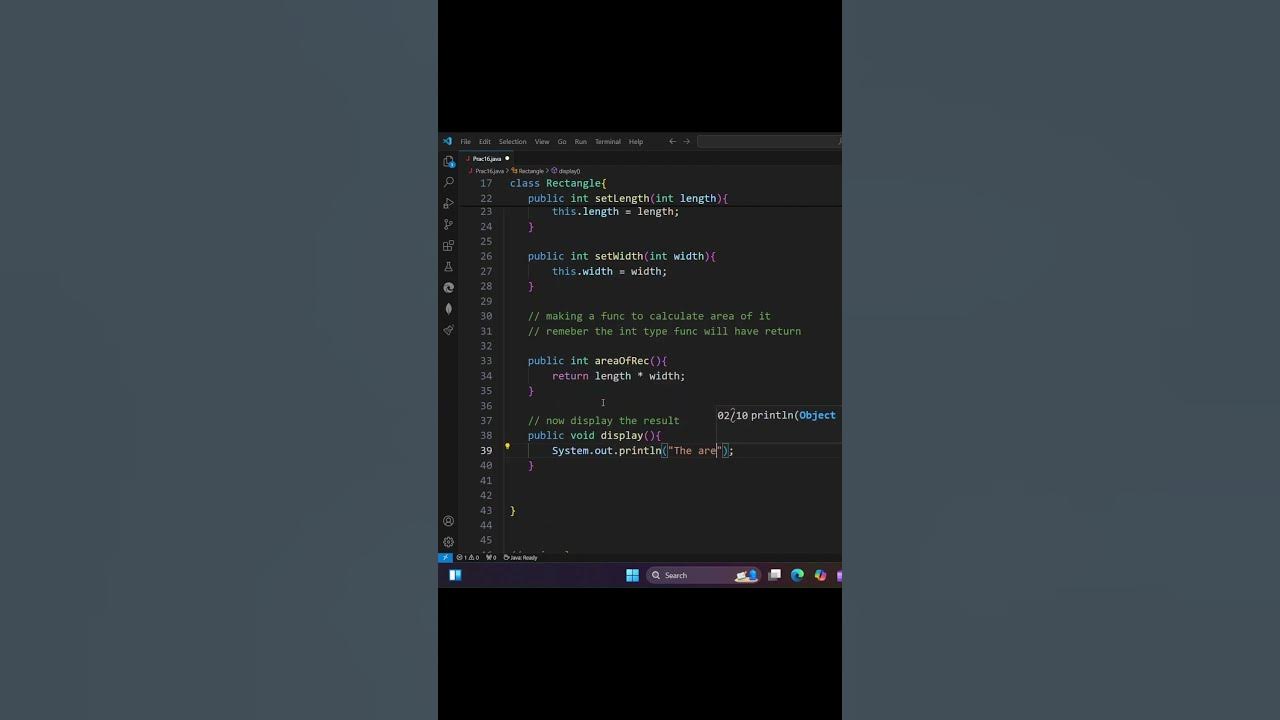Open the Manage gear icon
1280x720 pixels.
(x=448, y=542)
